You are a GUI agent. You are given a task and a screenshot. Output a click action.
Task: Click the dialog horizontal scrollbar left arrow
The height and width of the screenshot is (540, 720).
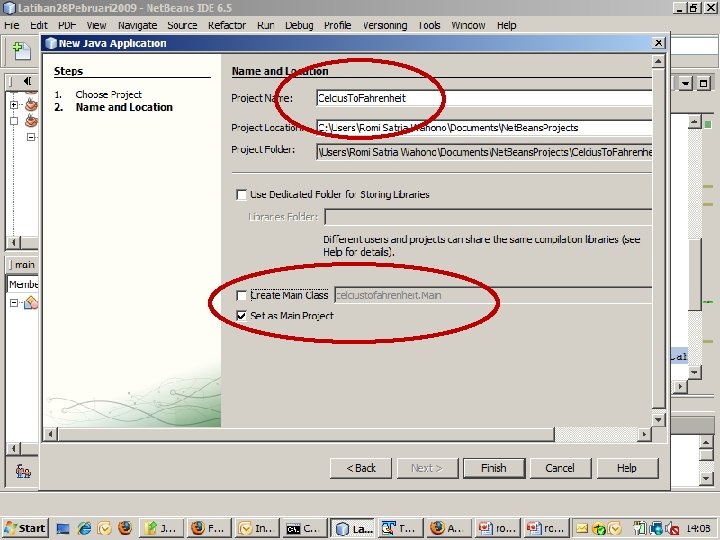[x=51, y=434]
